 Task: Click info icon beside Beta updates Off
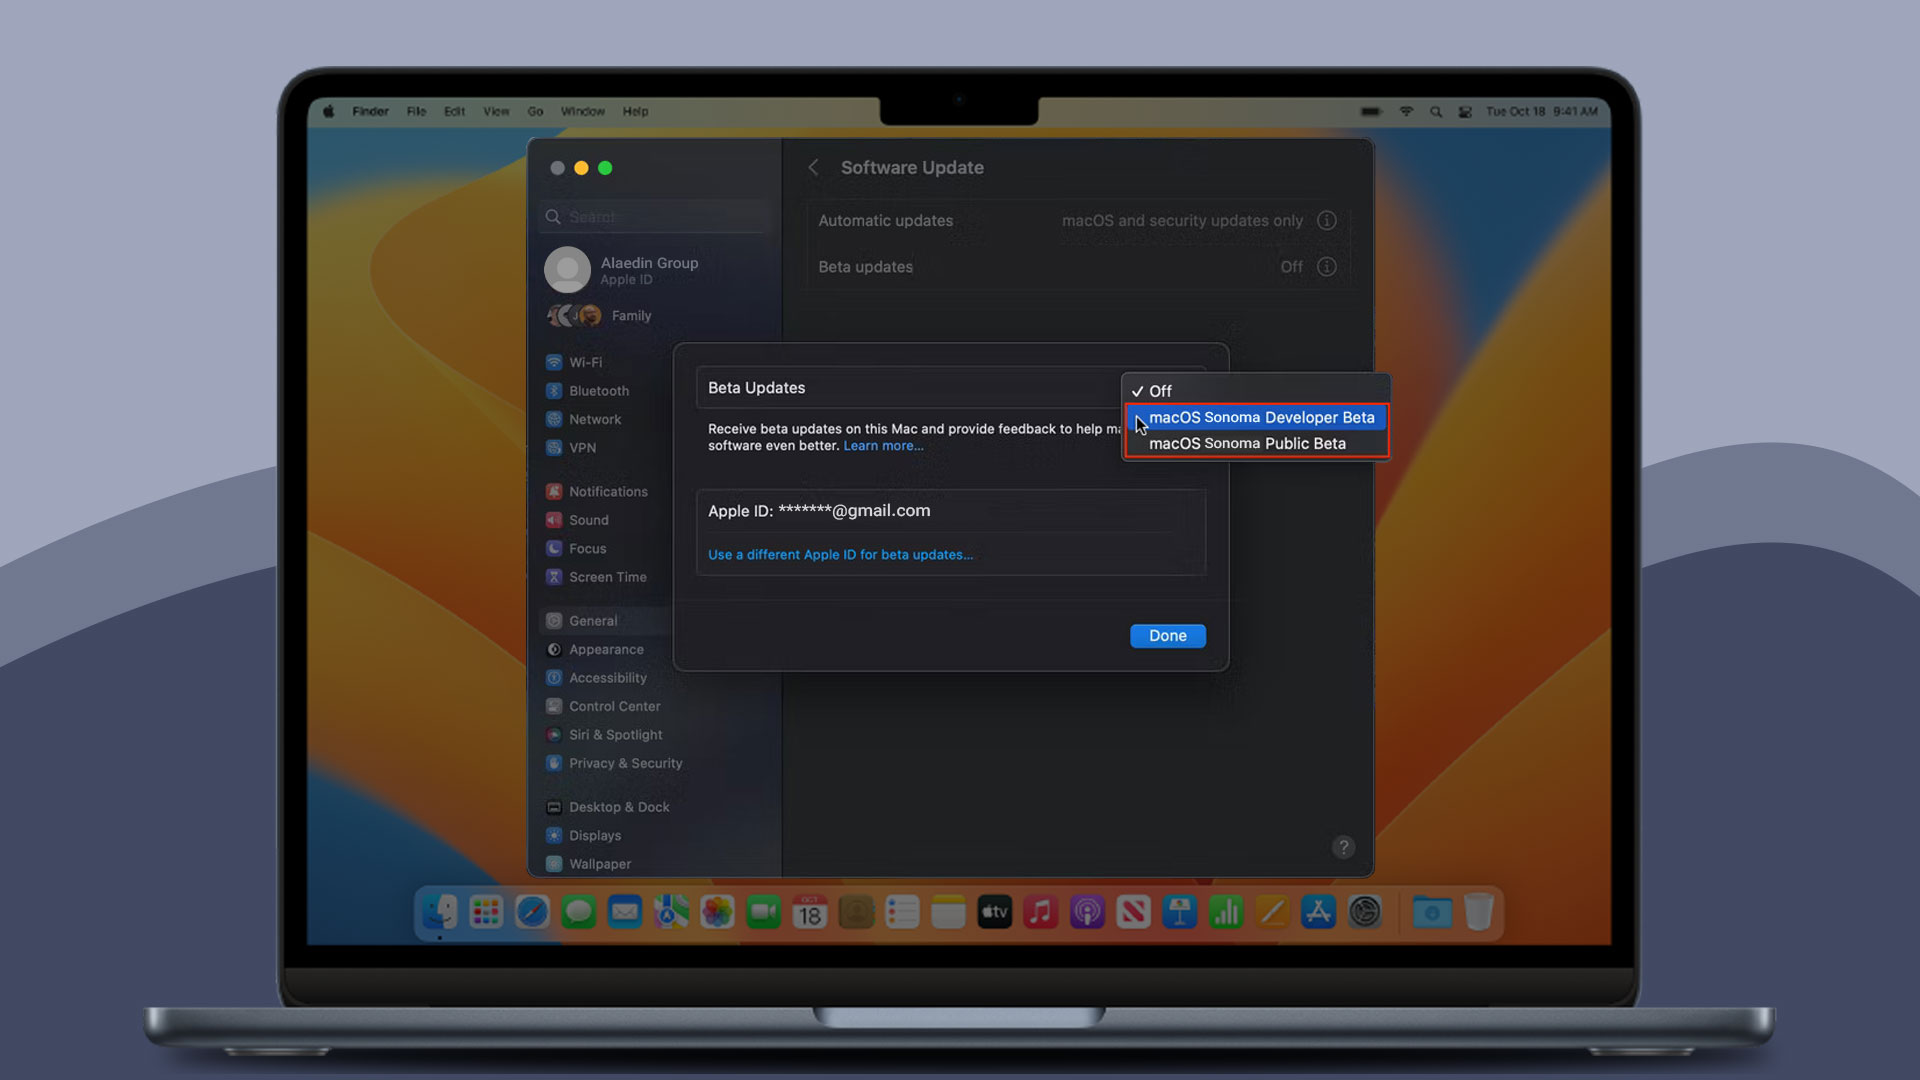pos(1326,267)
